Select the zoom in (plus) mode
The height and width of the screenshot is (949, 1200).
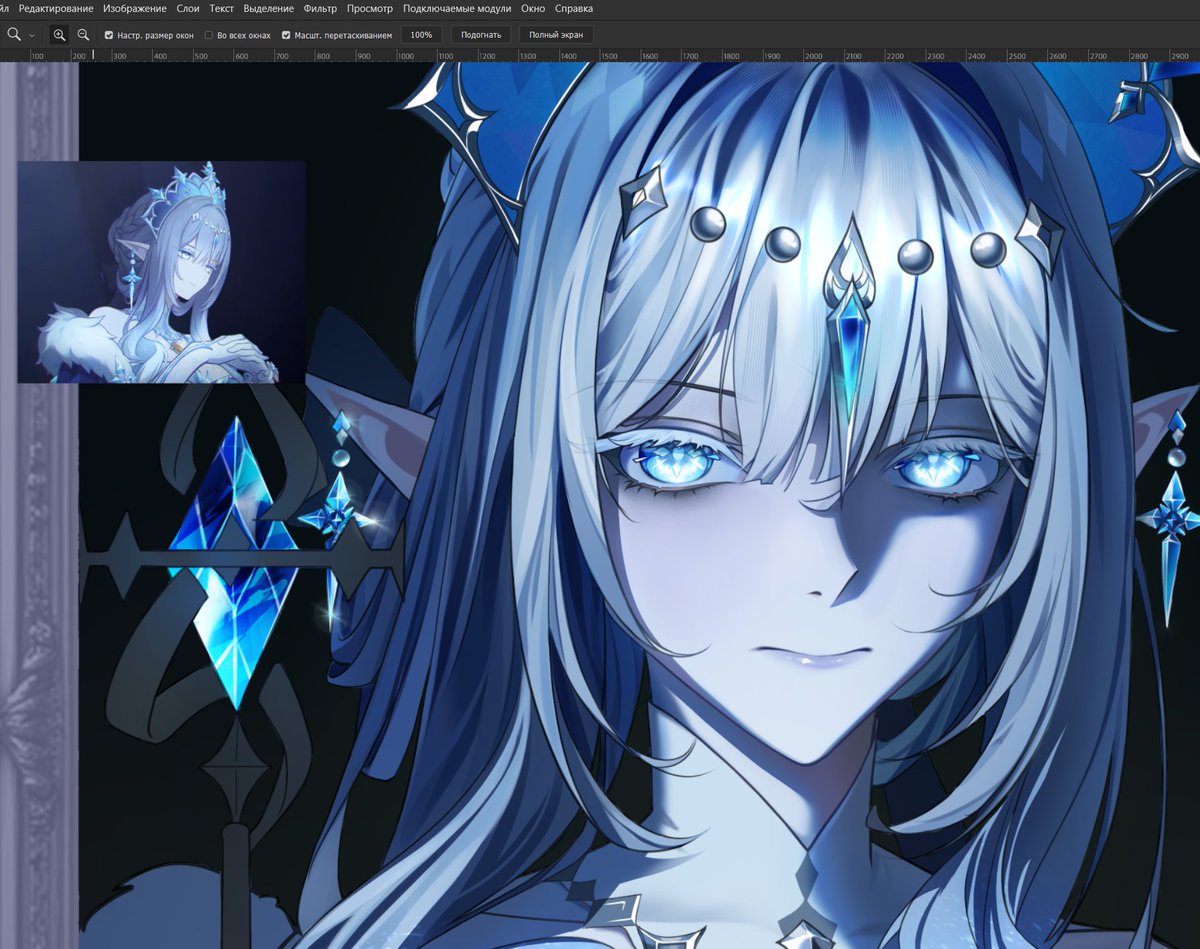(x=59, y=34)
